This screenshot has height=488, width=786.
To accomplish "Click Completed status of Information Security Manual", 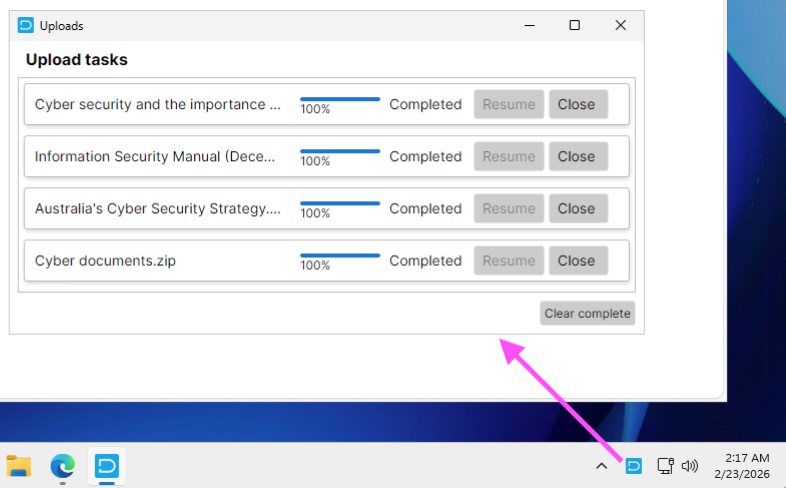I will [426, 156].
